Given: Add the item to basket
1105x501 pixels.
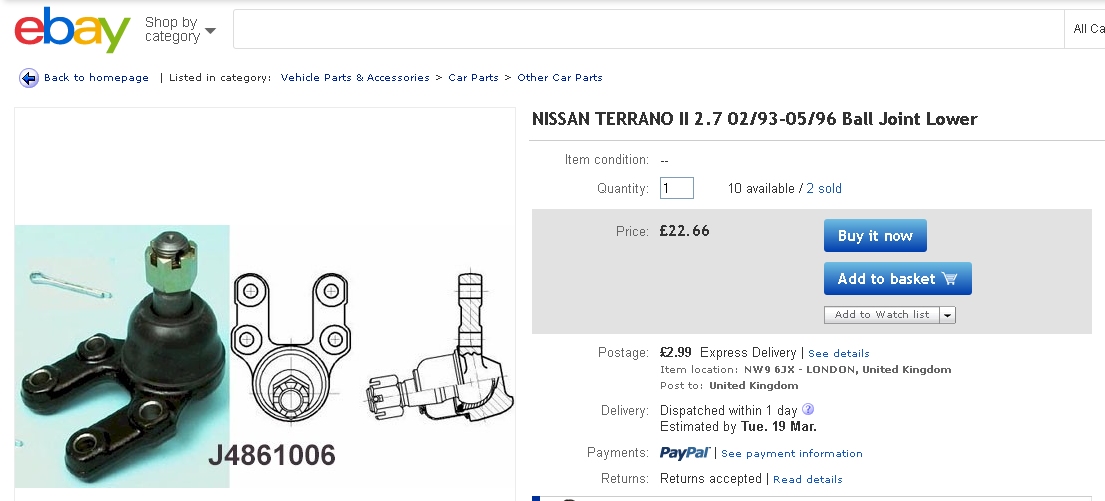Looking at the screenshot, I should click(x=897, y=279).
